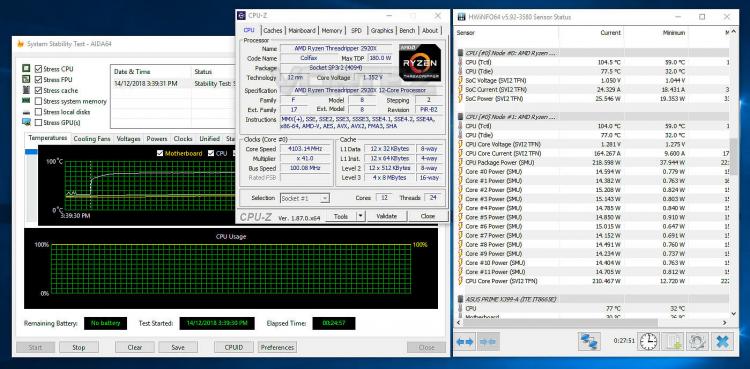Click the Close button in CPU-Z
The image size is (750, 369).
click(x=428, y=216)
